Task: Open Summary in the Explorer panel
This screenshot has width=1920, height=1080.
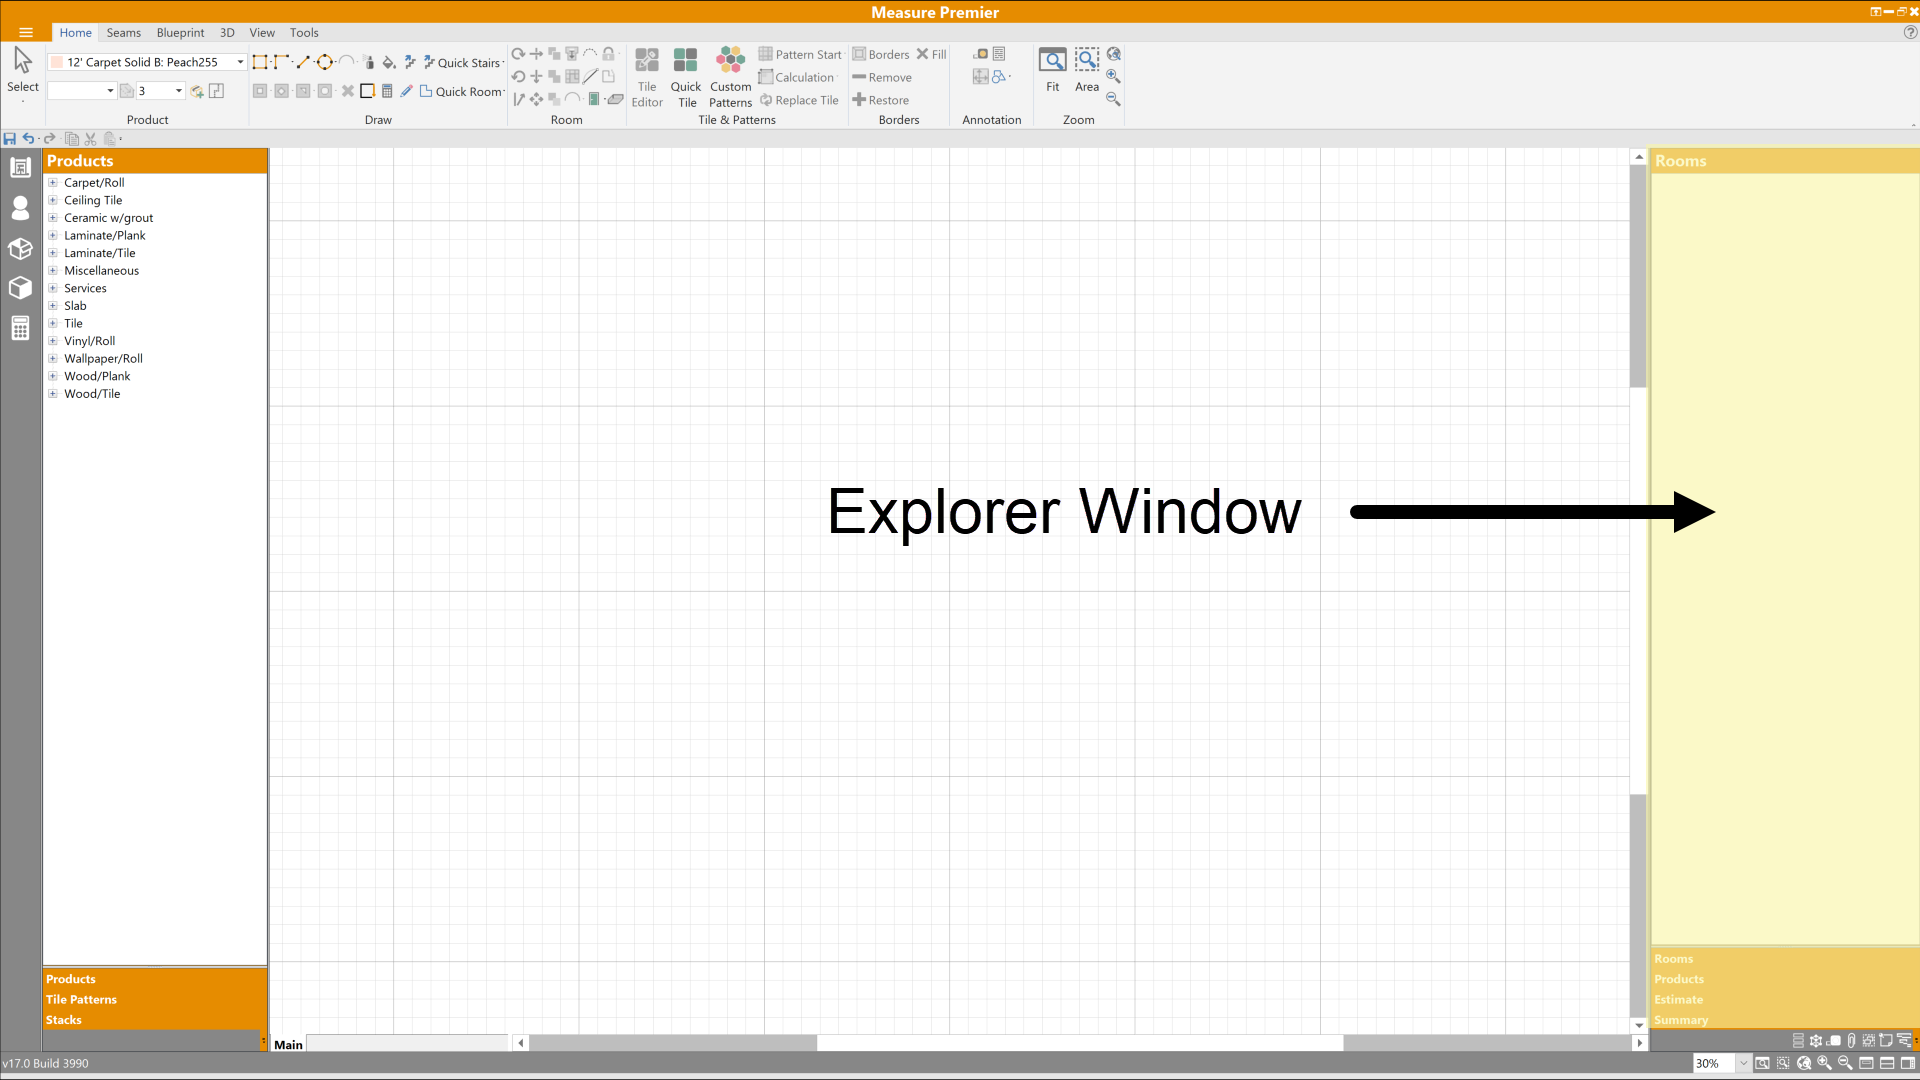Action: coord(1681,1020)
